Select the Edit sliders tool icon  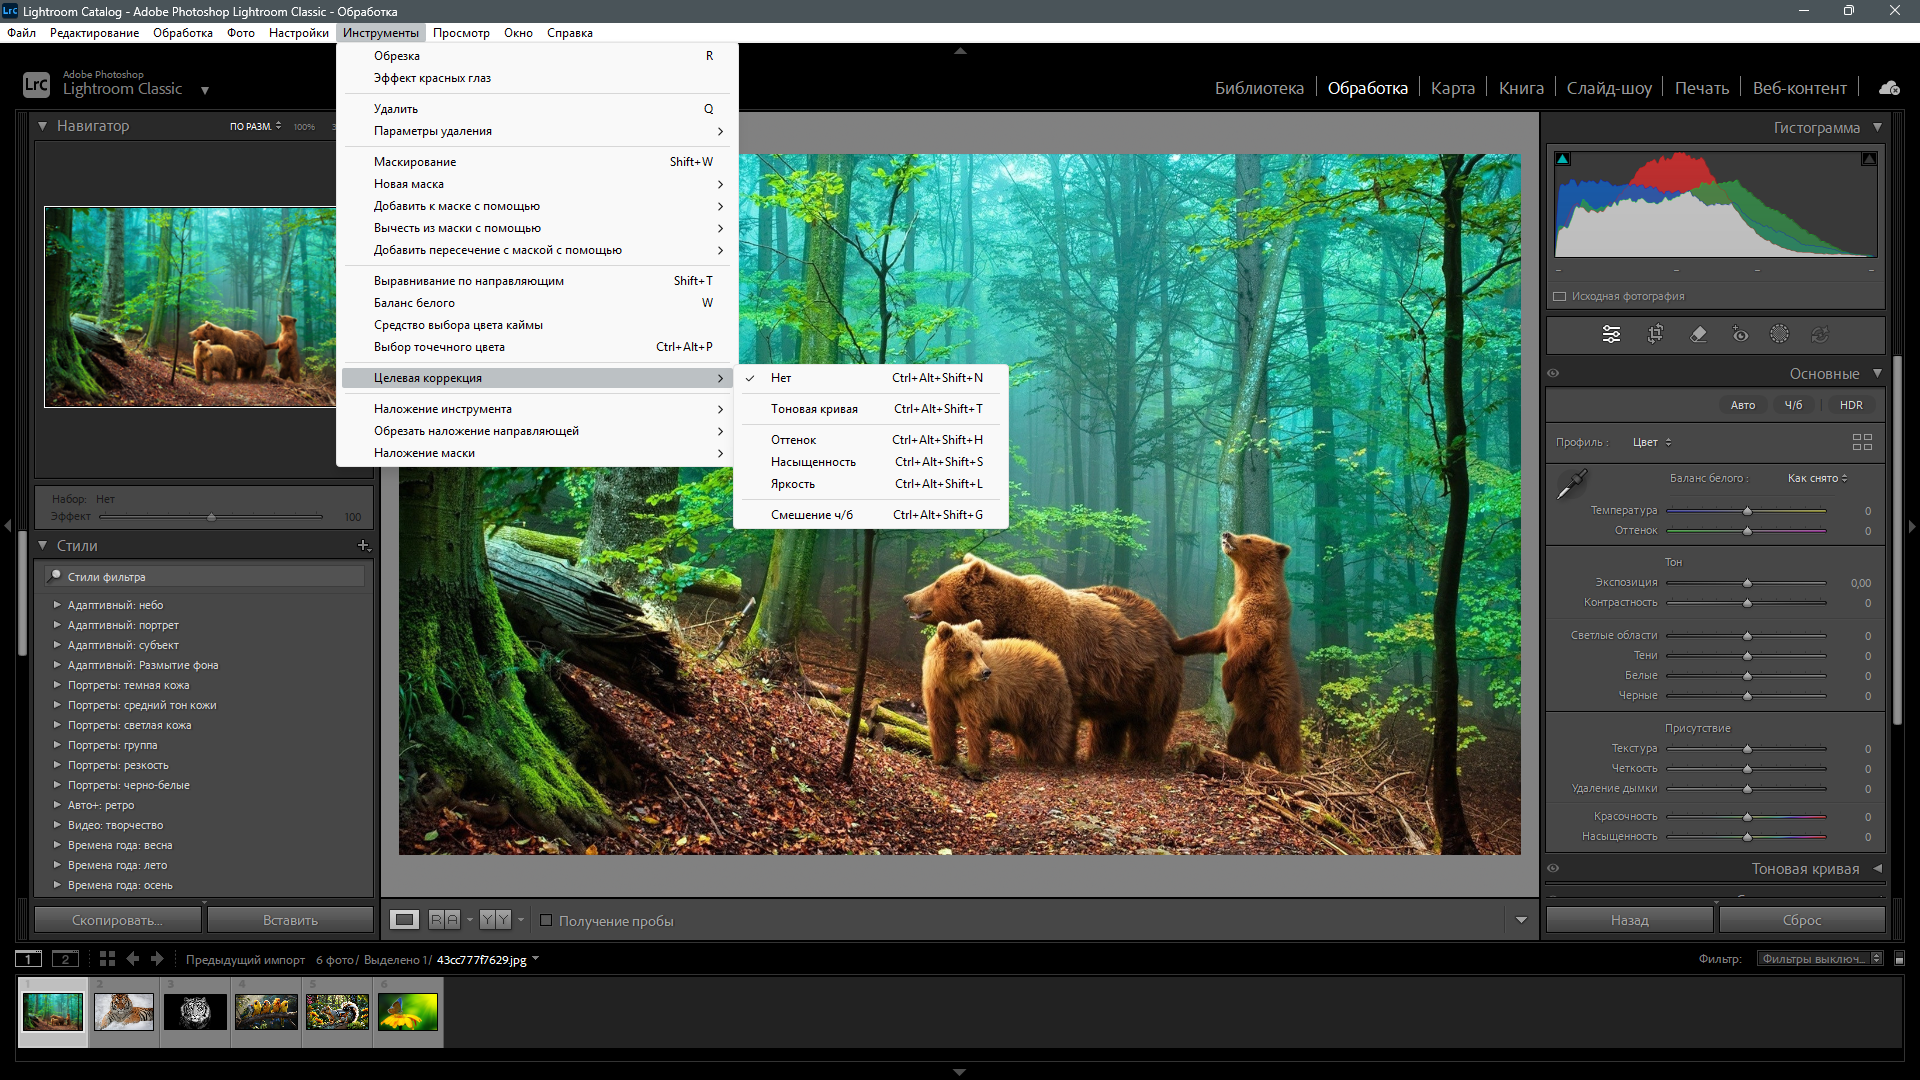pos(1611,334)
